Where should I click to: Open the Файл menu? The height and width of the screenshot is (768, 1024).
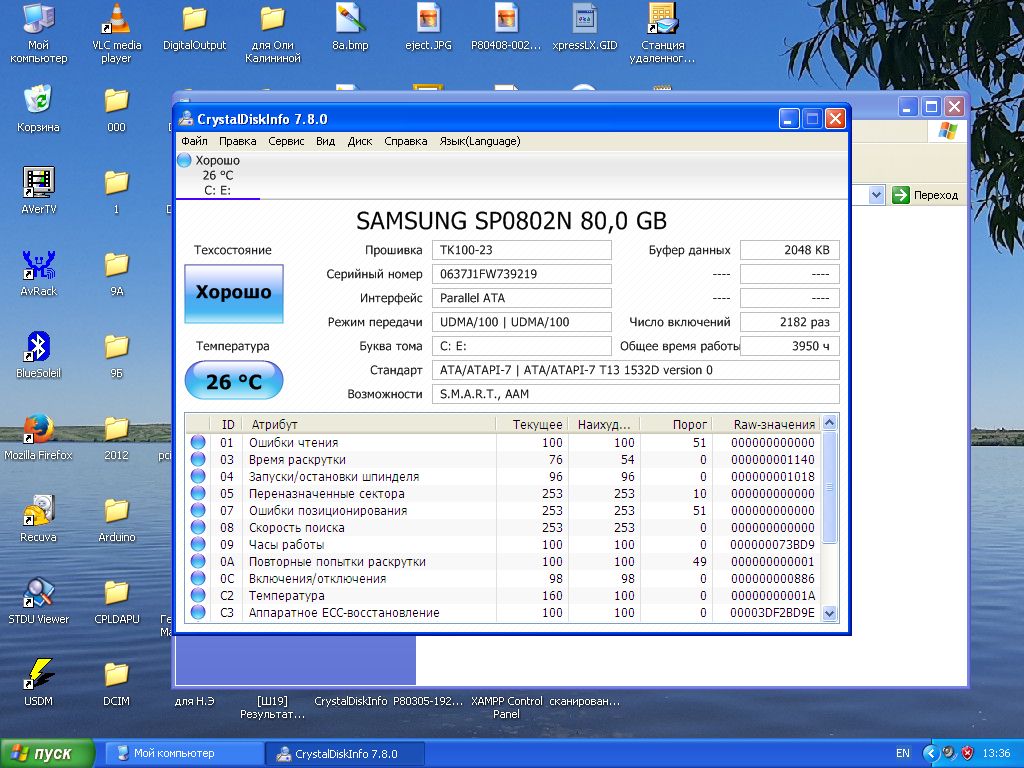[194, 141]
